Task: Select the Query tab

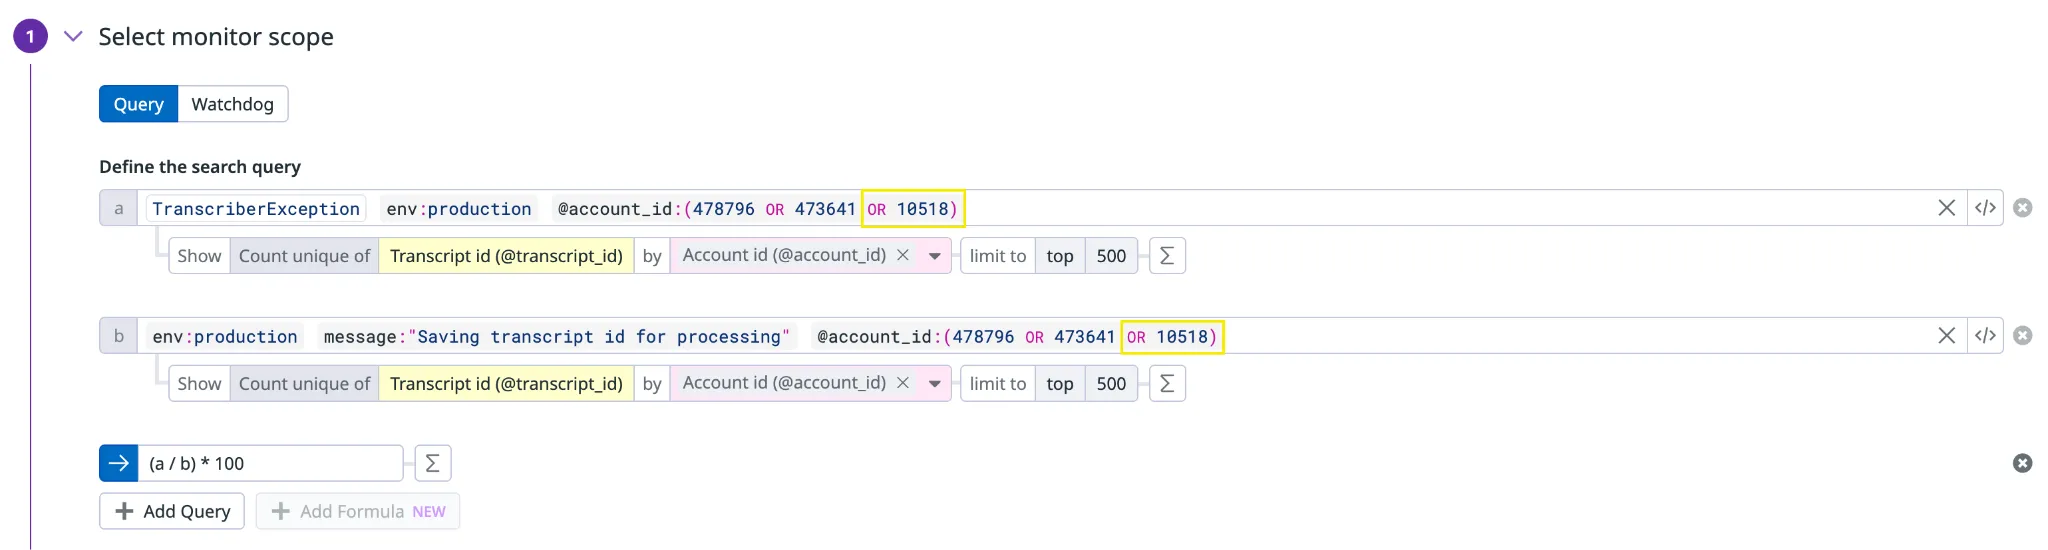Action: click(138, 104)
